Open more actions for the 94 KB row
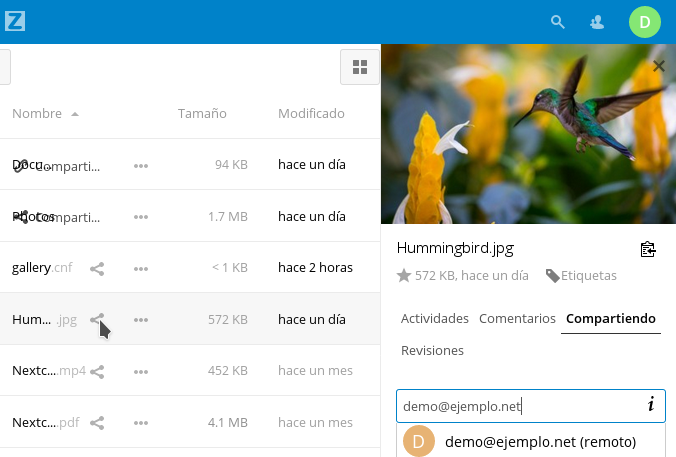The width and height of the screenshot is (676, 457). click(x=141, y=166)
